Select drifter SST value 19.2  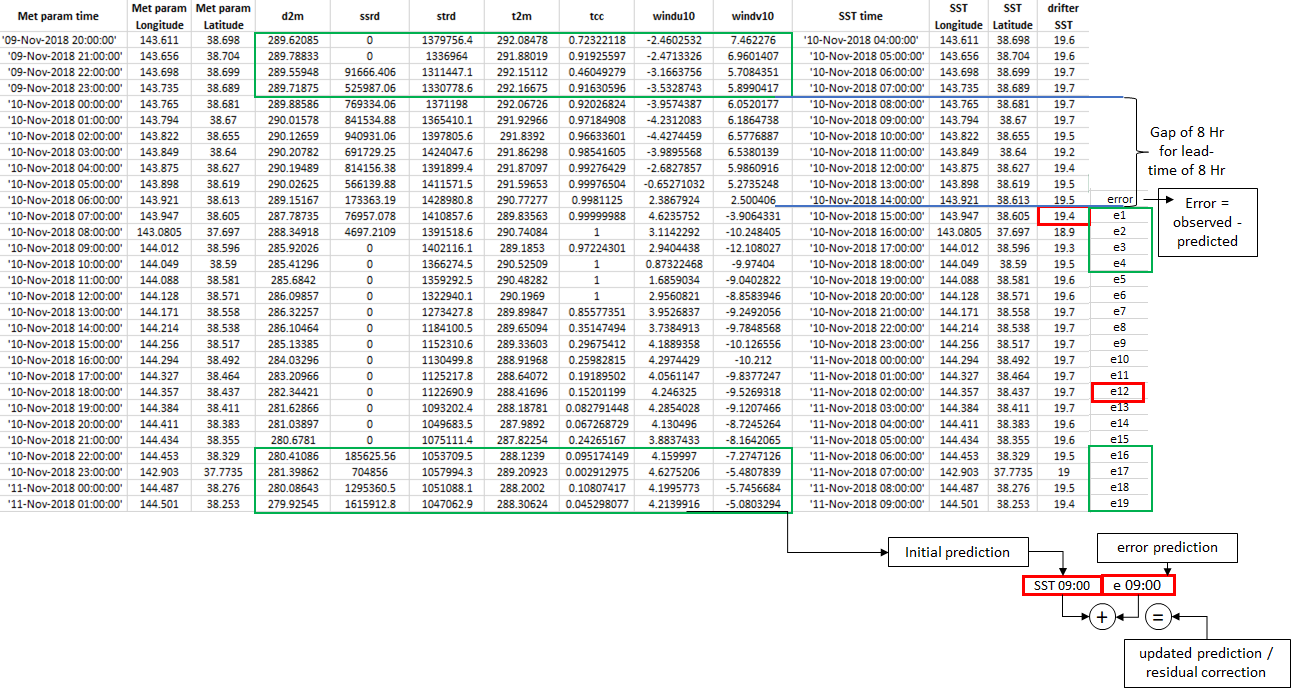pos(1062,152)
